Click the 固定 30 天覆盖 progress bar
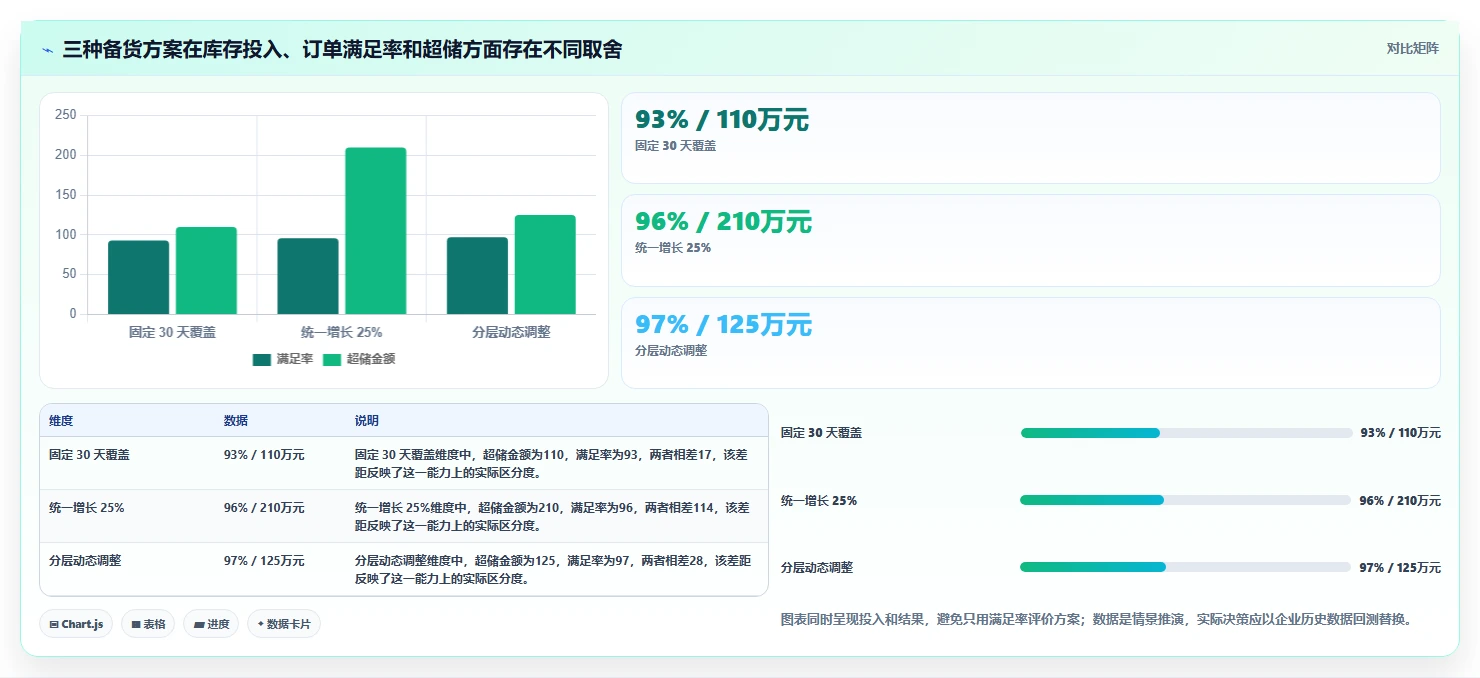This screenshot has height=678, width=1480. (1186, 433)
